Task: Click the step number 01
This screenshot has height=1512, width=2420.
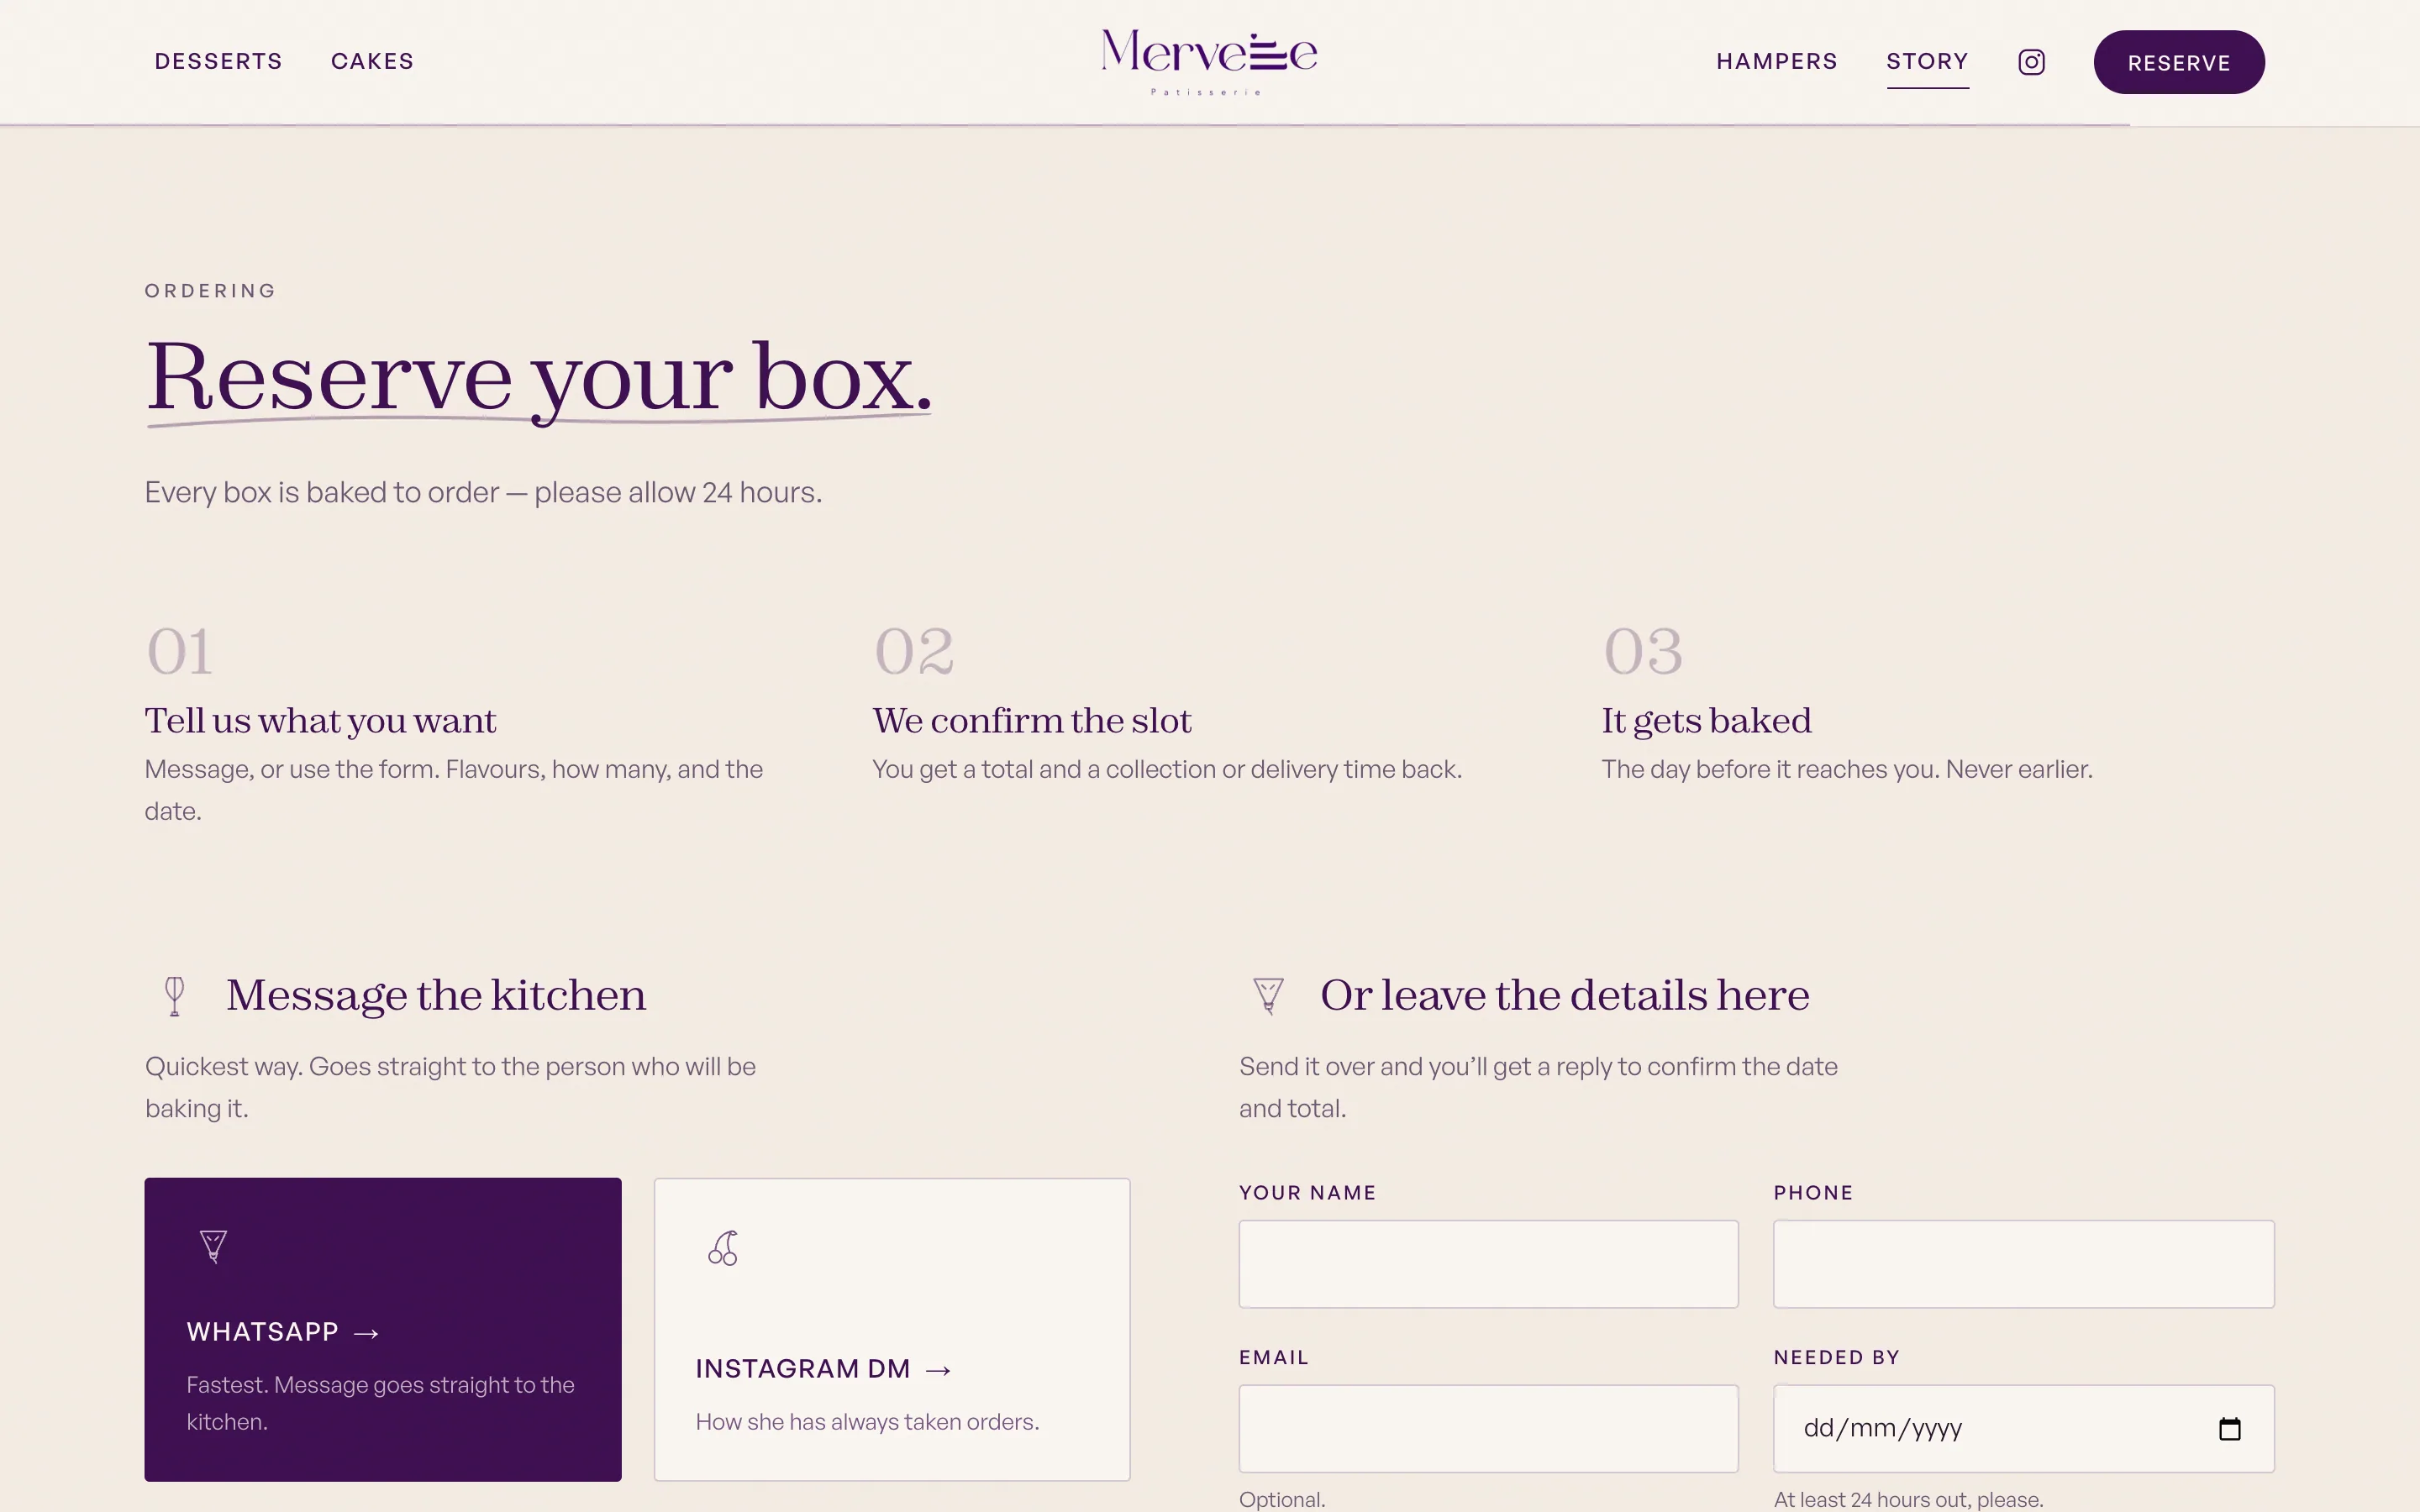Action: point(179,652)
